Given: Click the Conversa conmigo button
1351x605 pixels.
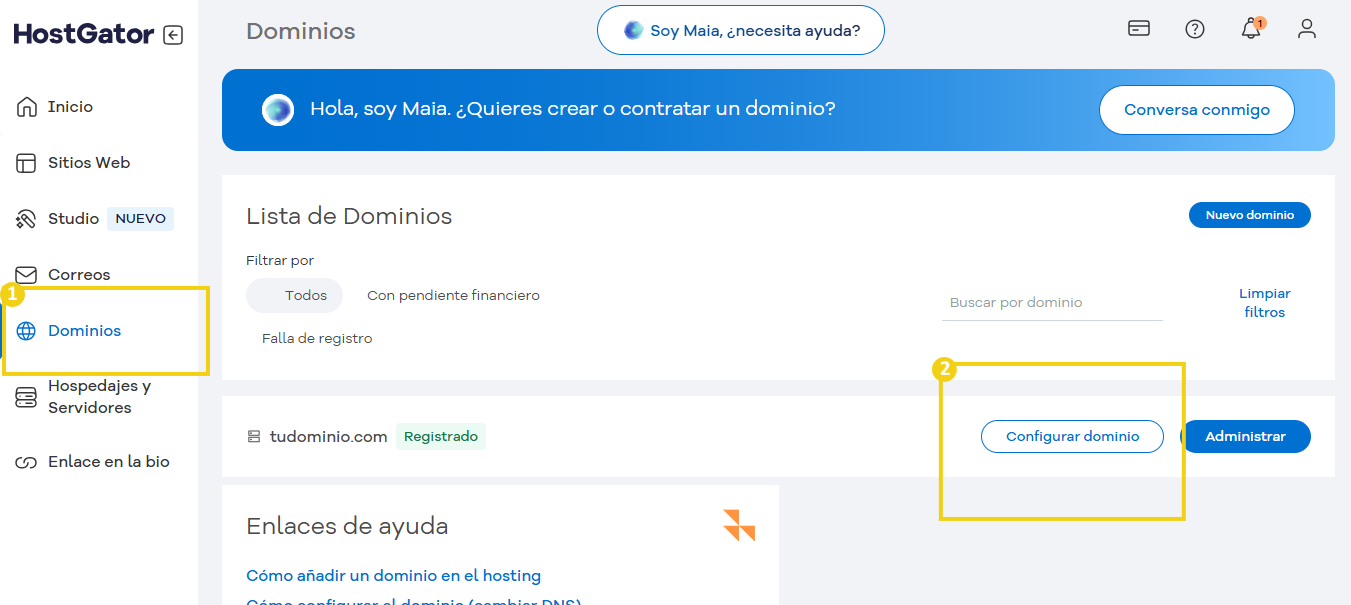Looking at the screenshot, I should pos(1197,110).
